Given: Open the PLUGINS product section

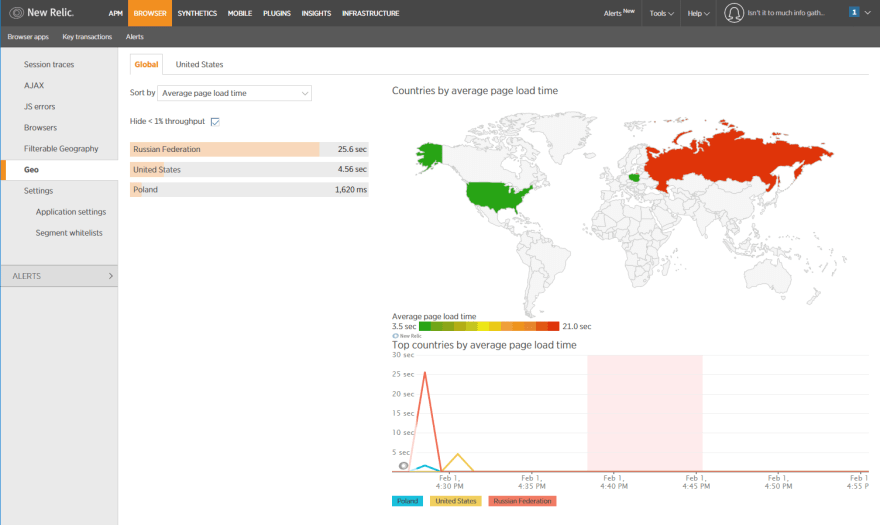Looking at the screenshot, I should point(277,13).
